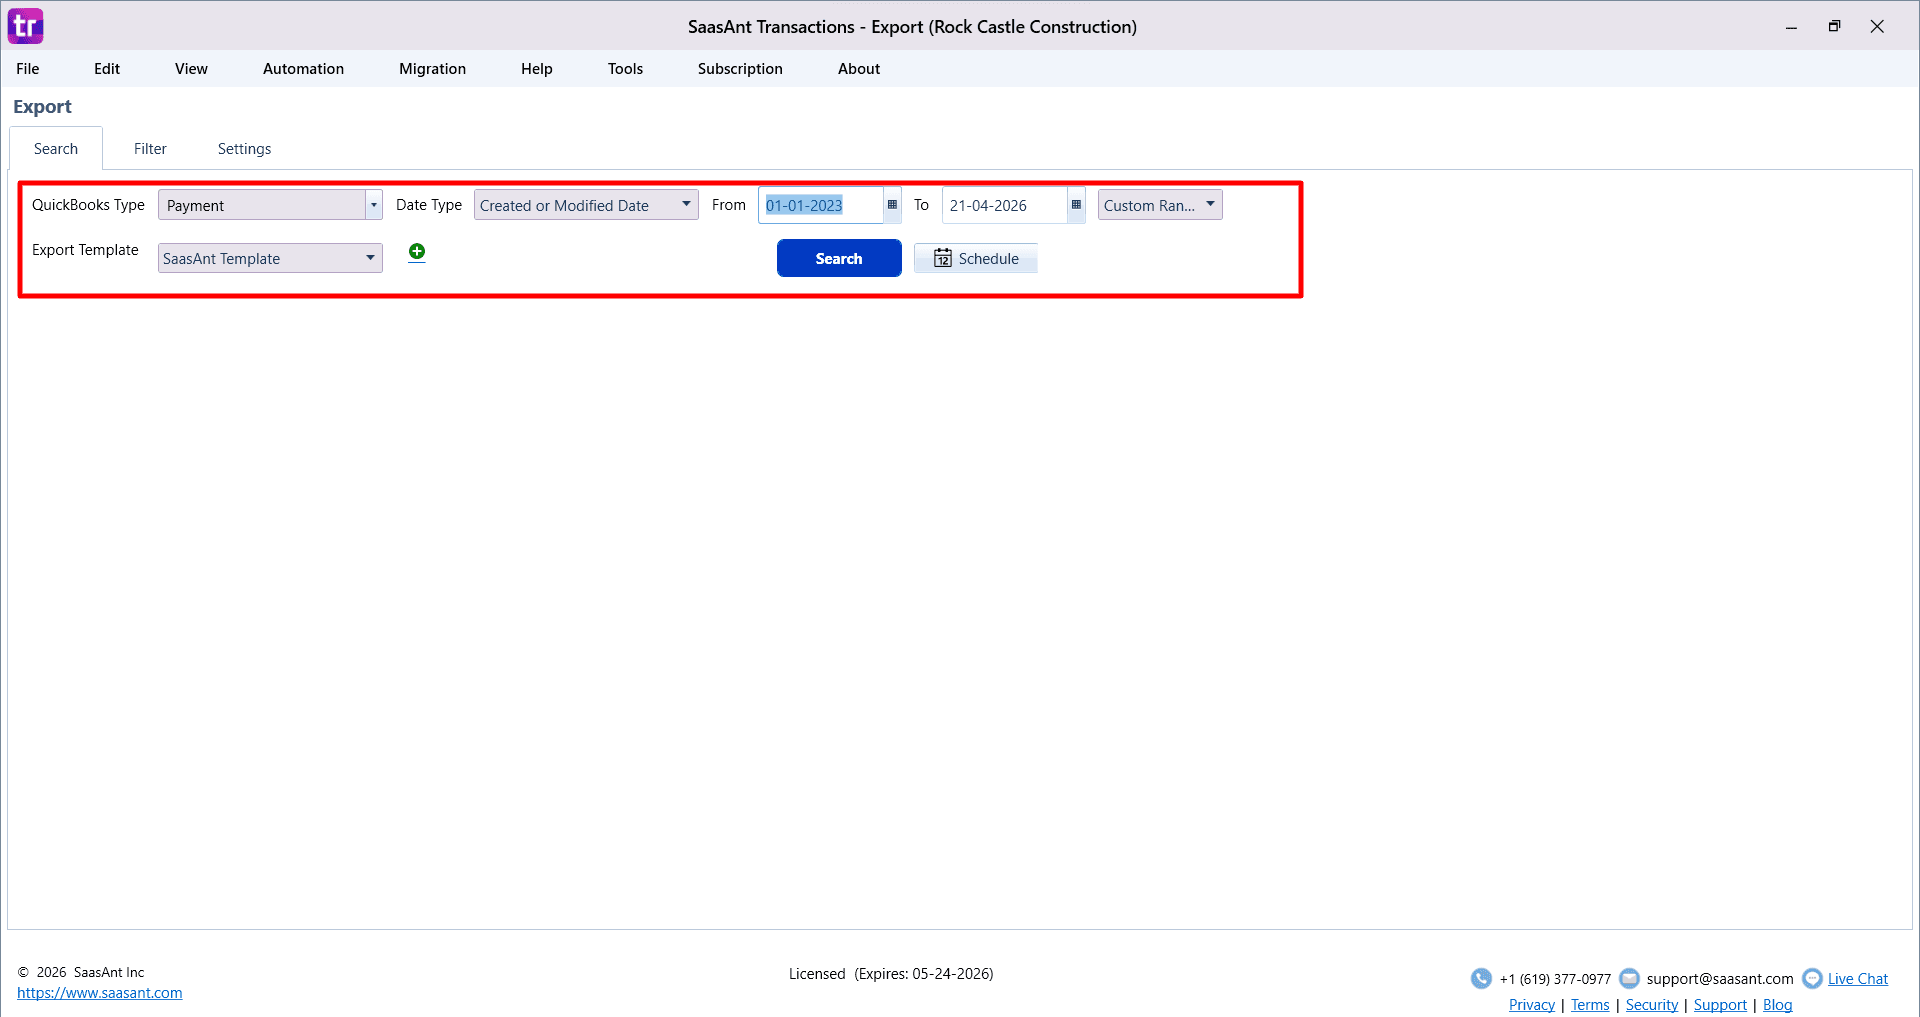Open the View menu

click(x=191, y=69)
